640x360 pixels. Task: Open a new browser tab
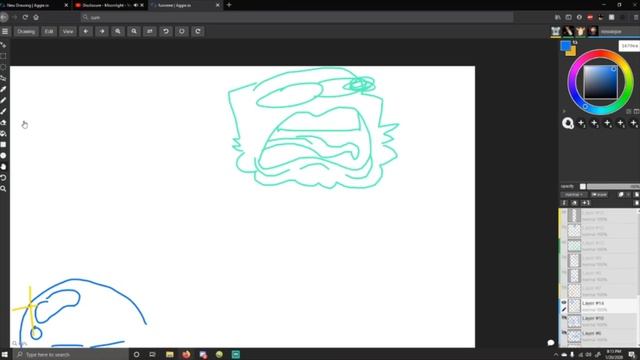[x=229, y=5]
